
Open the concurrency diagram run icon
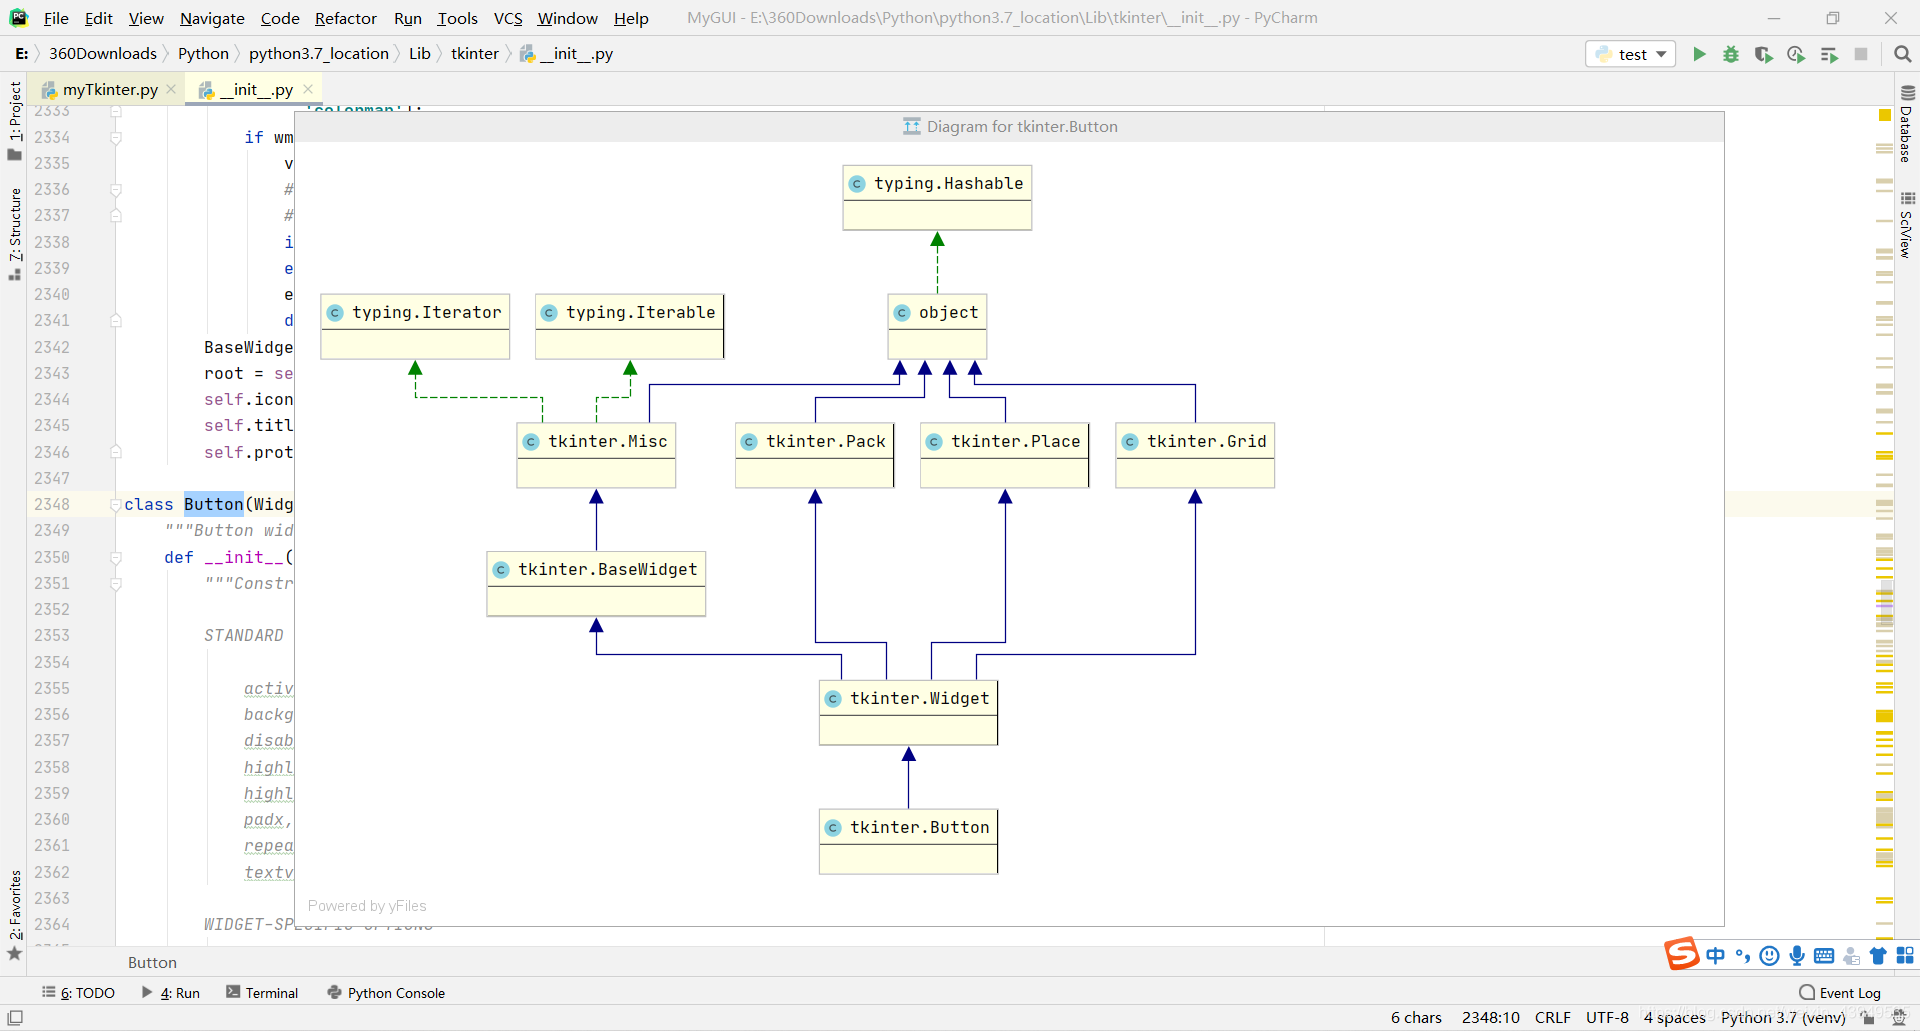[x=1829, y=54]
